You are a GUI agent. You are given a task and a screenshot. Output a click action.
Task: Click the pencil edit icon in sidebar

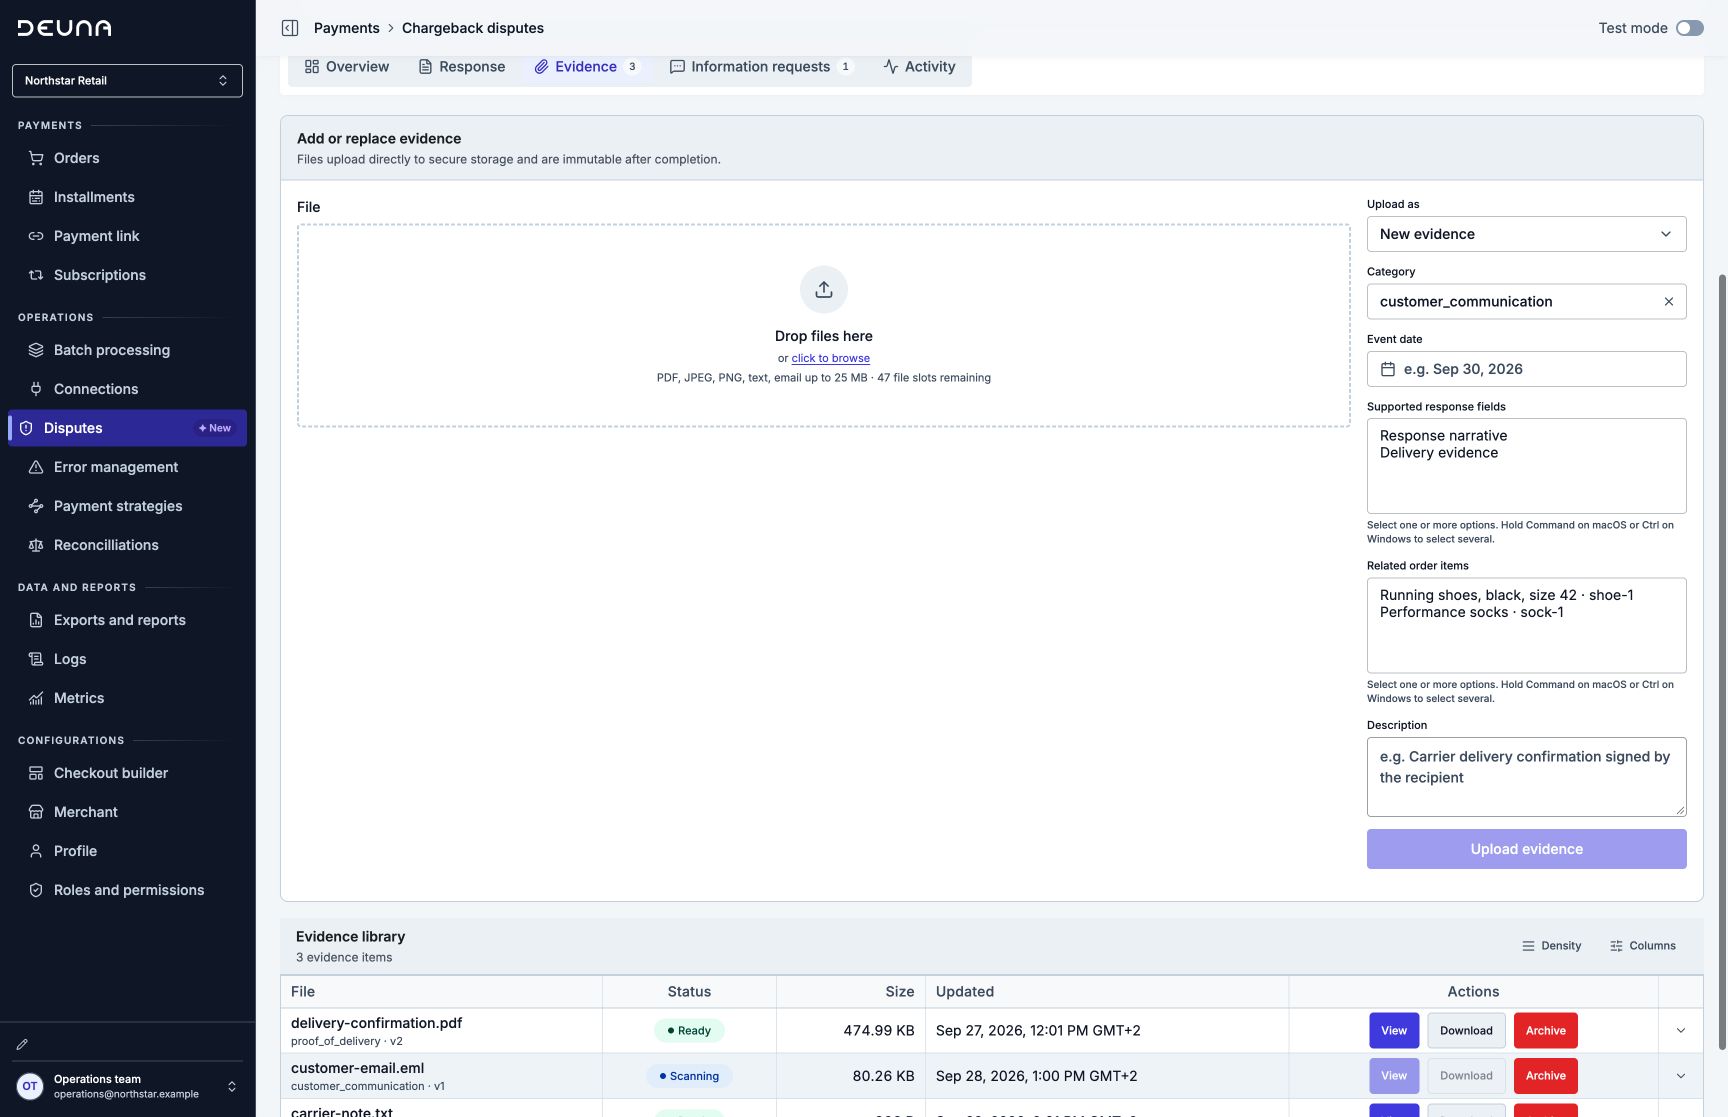click(22, 1044)
